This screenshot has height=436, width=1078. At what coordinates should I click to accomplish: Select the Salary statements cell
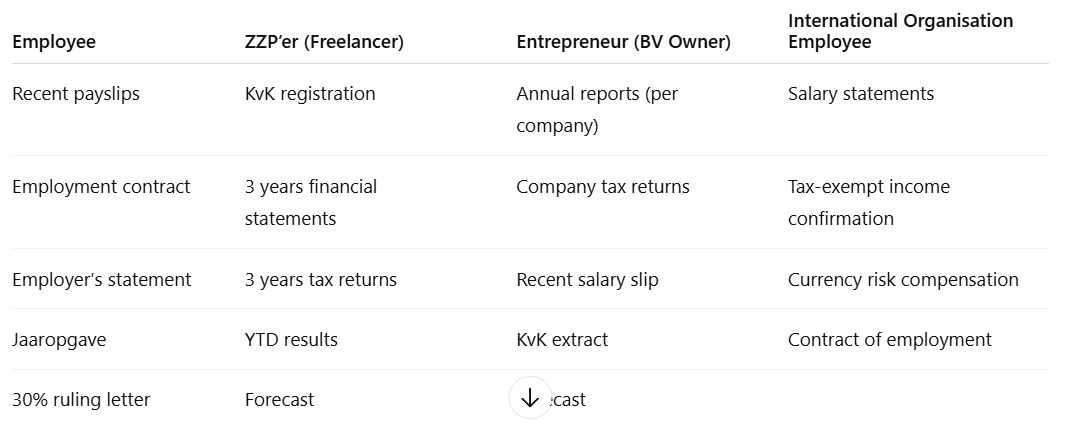[x=860, y=94]
